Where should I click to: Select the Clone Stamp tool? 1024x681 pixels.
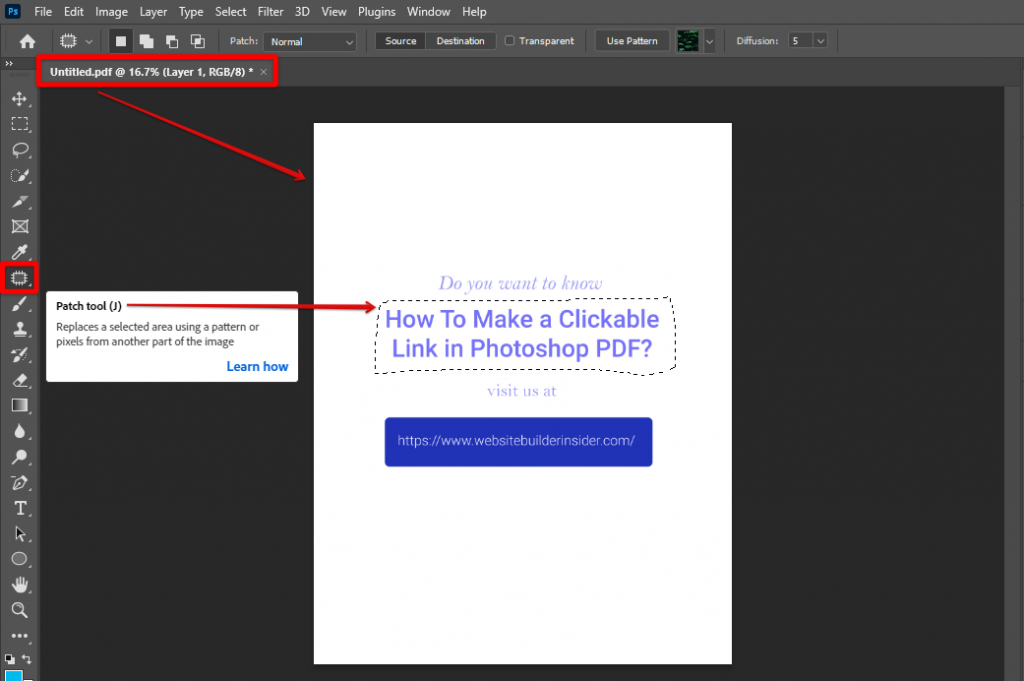click(x=20, y=328)
